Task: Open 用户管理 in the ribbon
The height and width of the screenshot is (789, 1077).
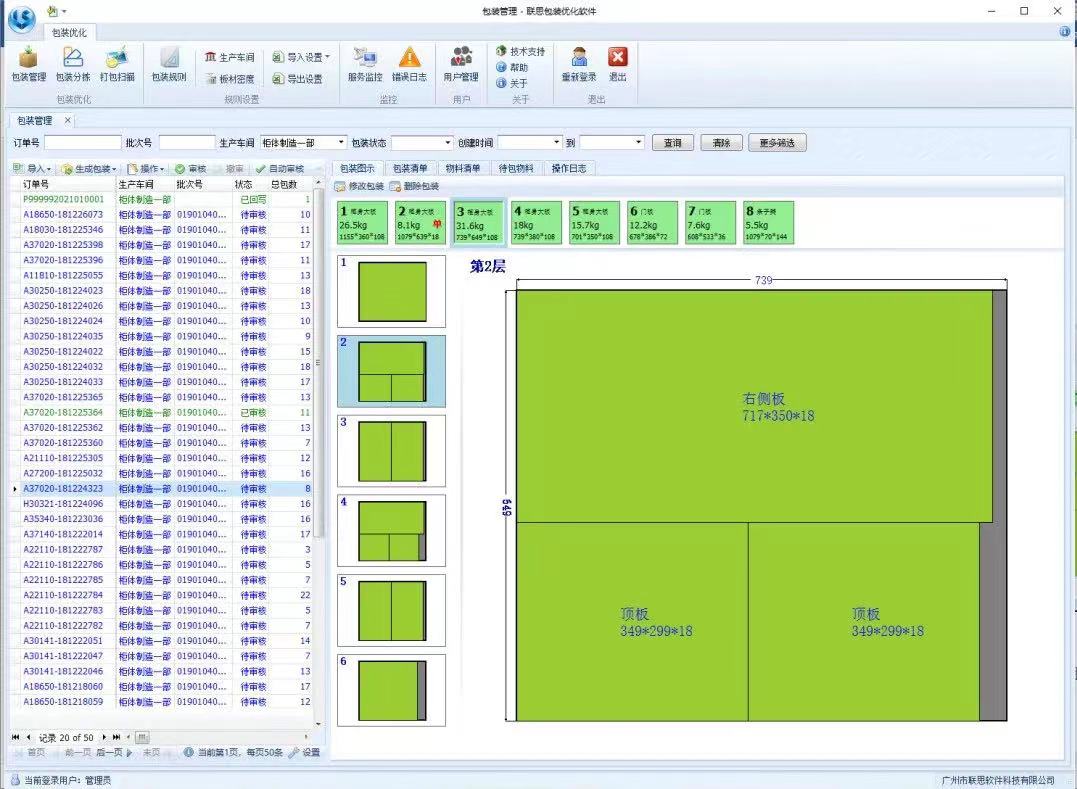Action: point(461,64)
